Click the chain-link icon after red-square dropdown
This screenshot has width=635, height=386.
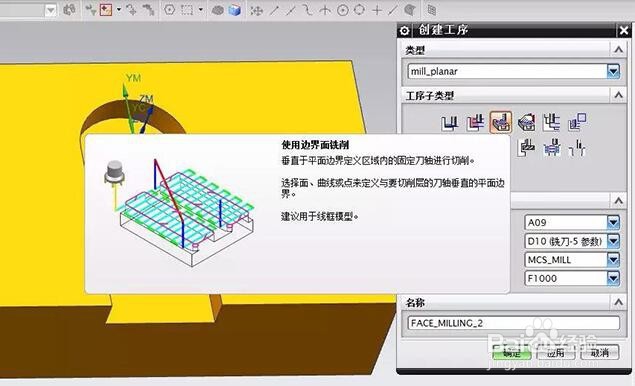coord(130,10)
